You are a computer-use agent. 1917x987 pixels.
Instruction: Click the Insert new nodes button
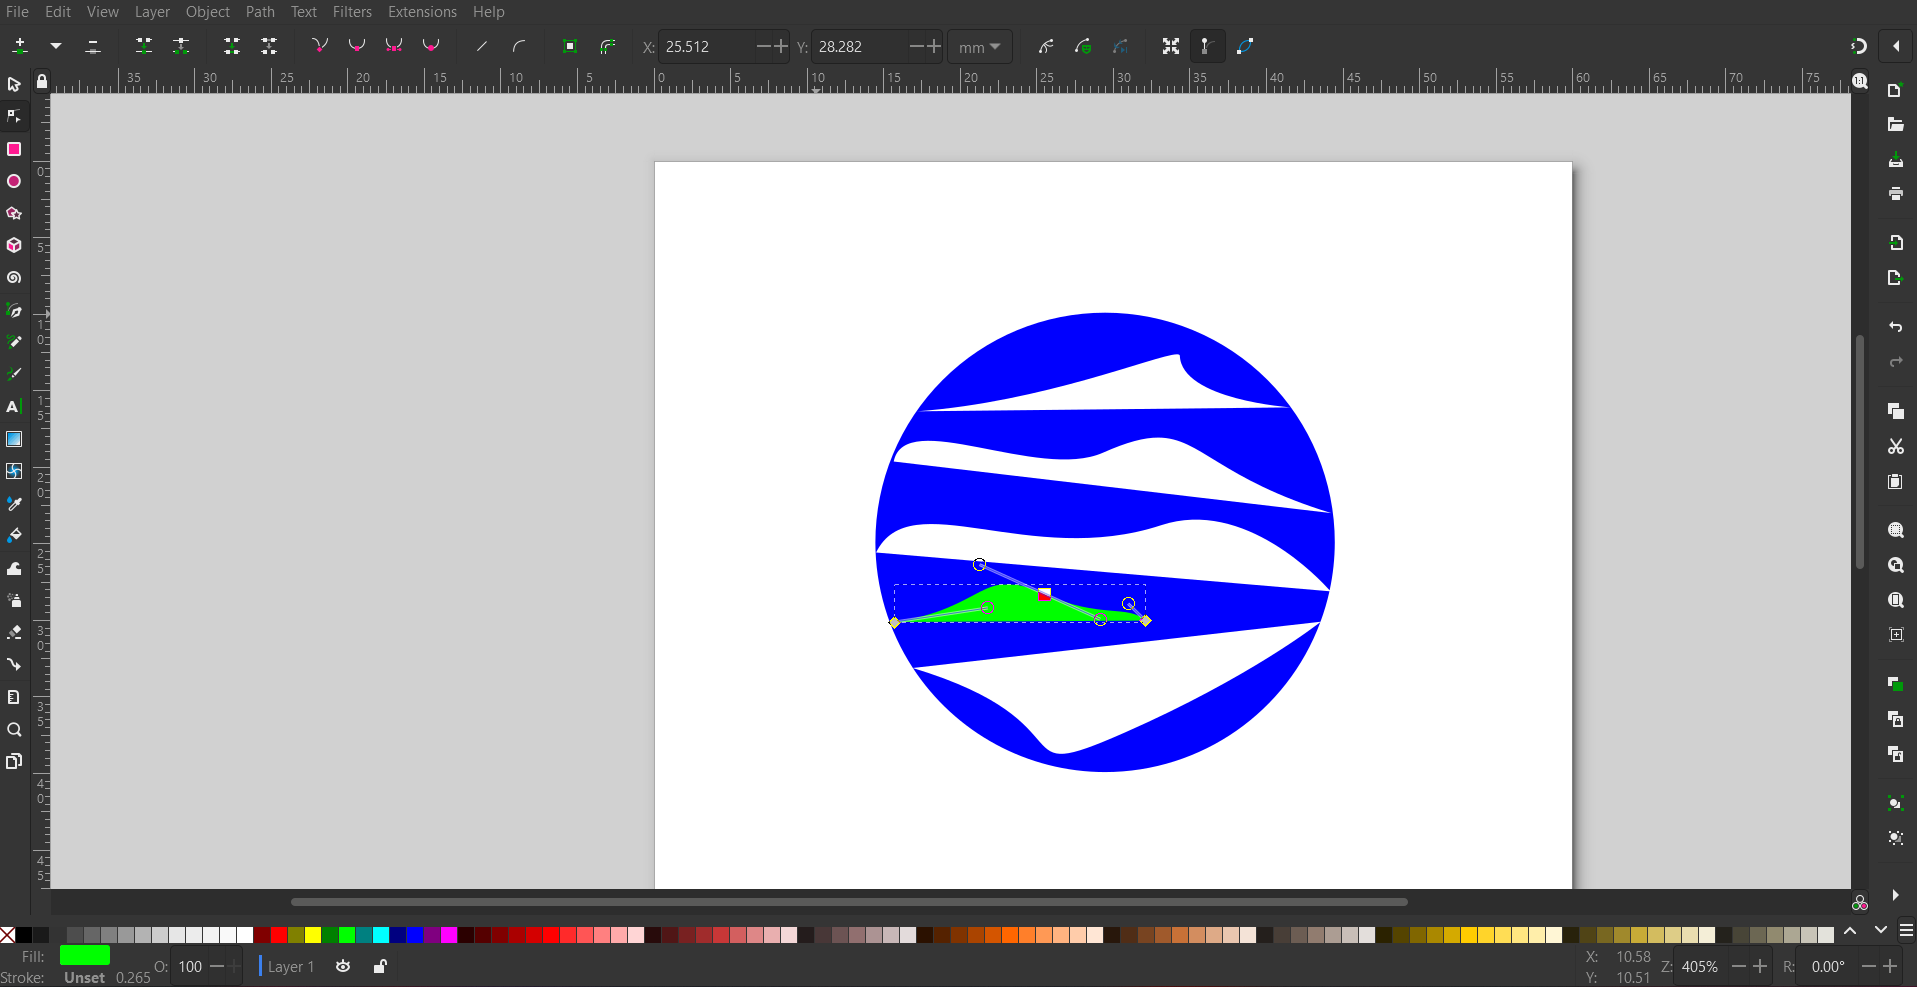tap(20, 46)
